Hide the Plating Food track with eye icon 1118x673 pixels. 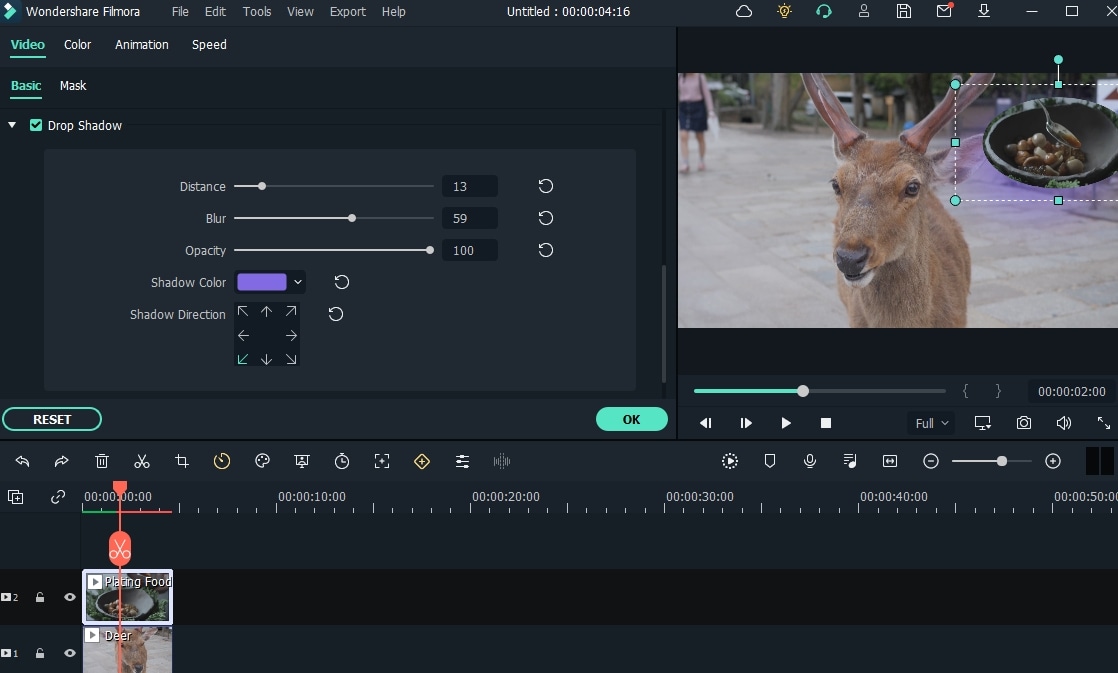coord(70,597)
